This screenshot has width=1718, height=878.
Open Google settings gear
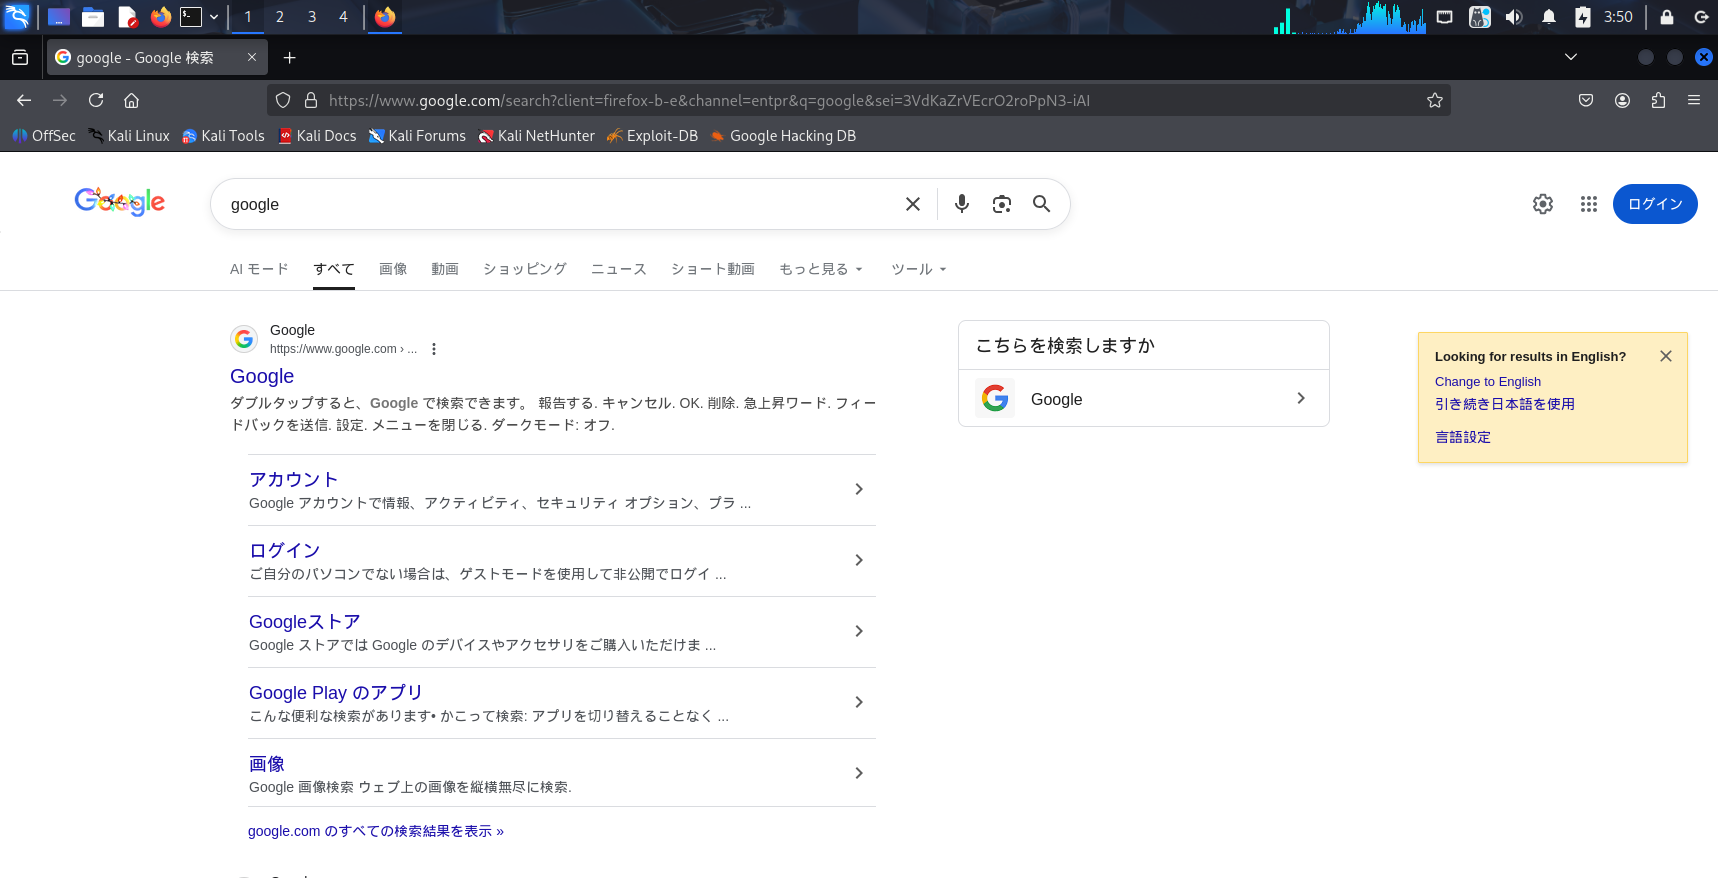1542,204
